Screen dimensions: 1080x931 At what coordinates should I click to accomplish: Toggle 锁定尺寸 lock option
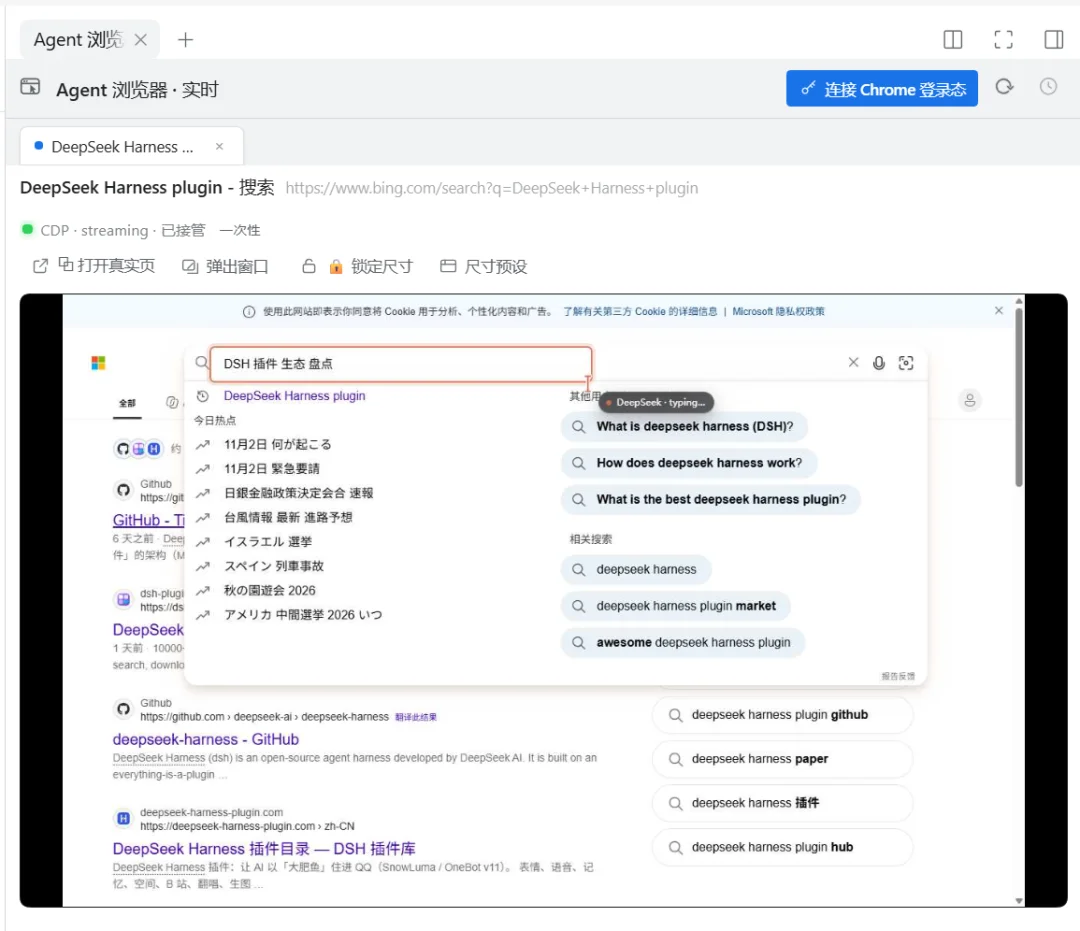(371, 266)
